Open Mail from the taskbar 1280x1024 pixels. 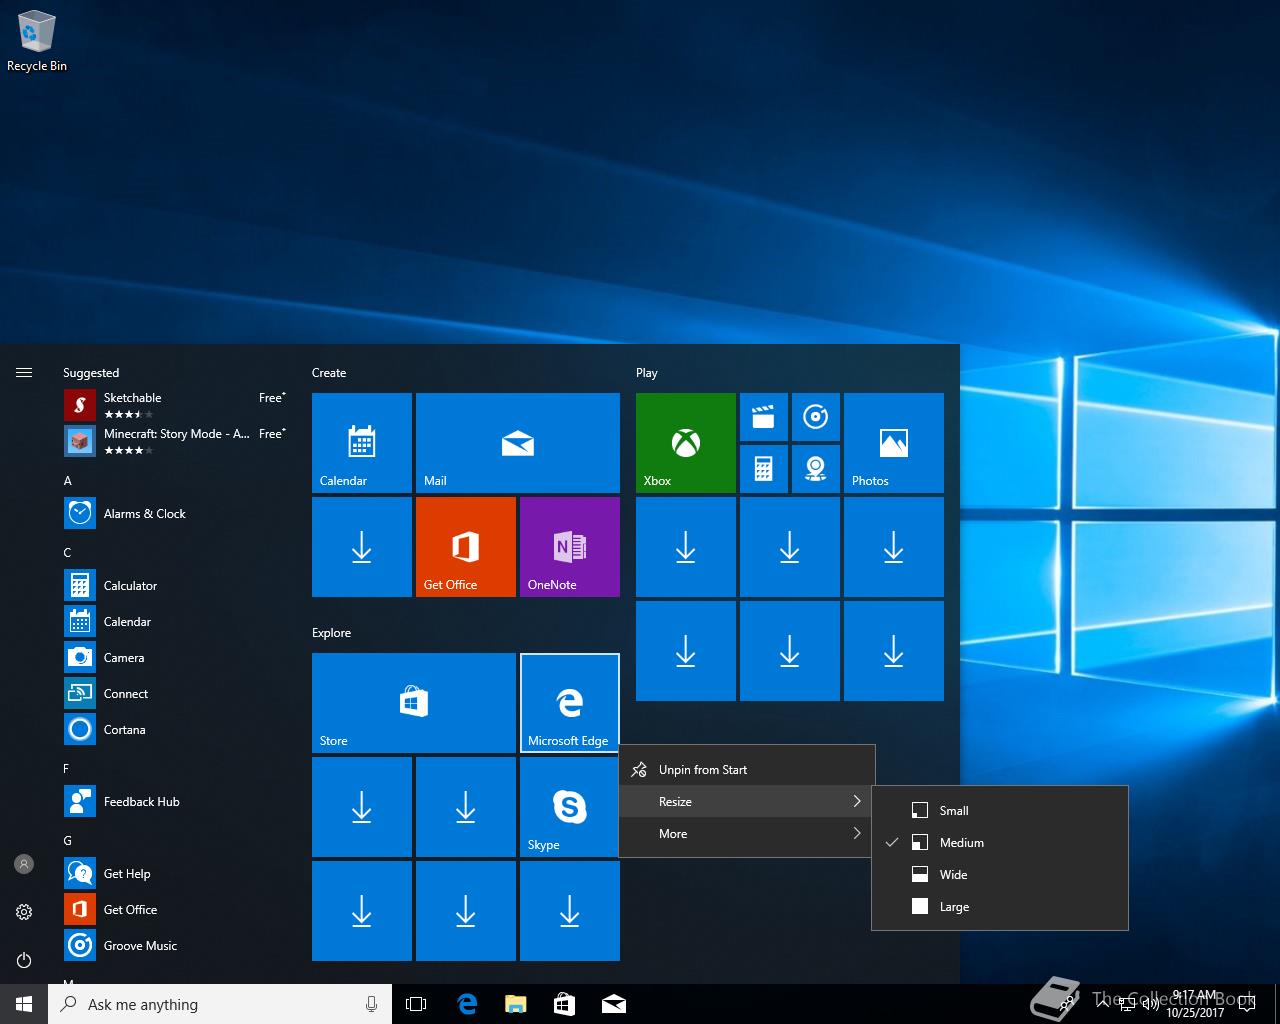click(x=614, y=1004)
